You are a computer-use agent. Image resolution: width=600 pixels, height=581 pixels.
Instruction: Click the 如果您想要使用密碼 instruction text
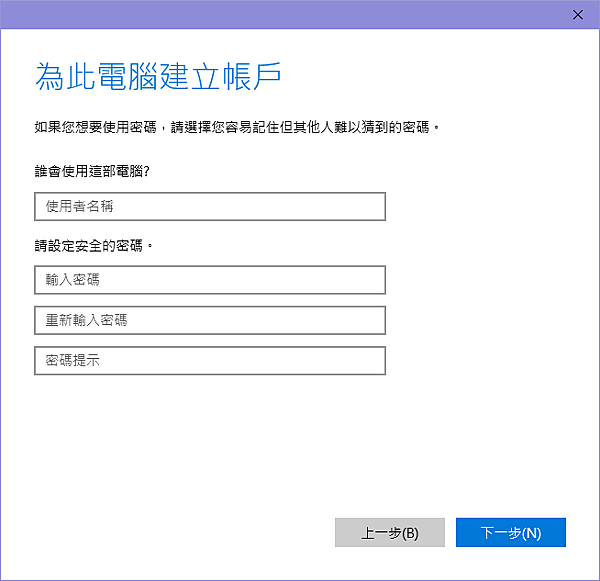236,127
